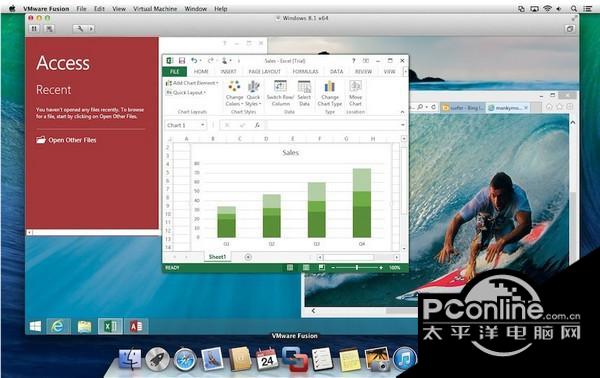Image resolution: width=600 pixels, height=378 pixels.
Task: Switch to Normal view in Excel status bar
Action: [290, 267]
